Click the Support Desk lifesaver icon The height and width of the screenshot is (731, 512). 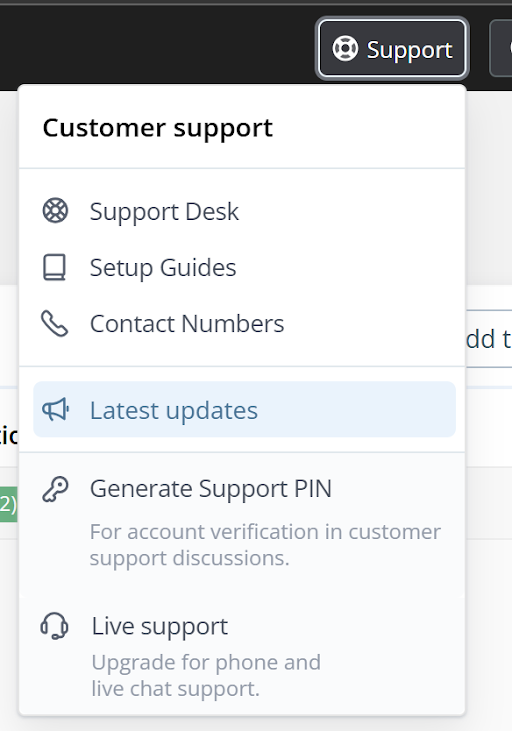[x=55, y=211]
